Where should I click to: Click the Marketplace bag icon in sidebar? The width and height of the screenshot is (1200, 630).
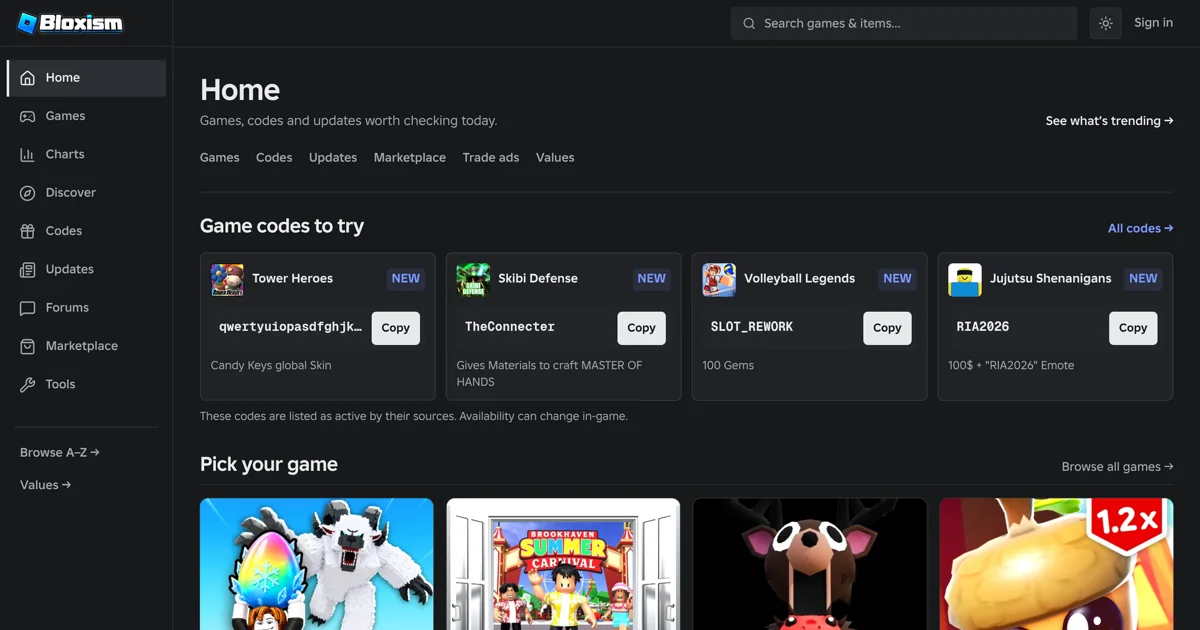click(x=28, y=346)
